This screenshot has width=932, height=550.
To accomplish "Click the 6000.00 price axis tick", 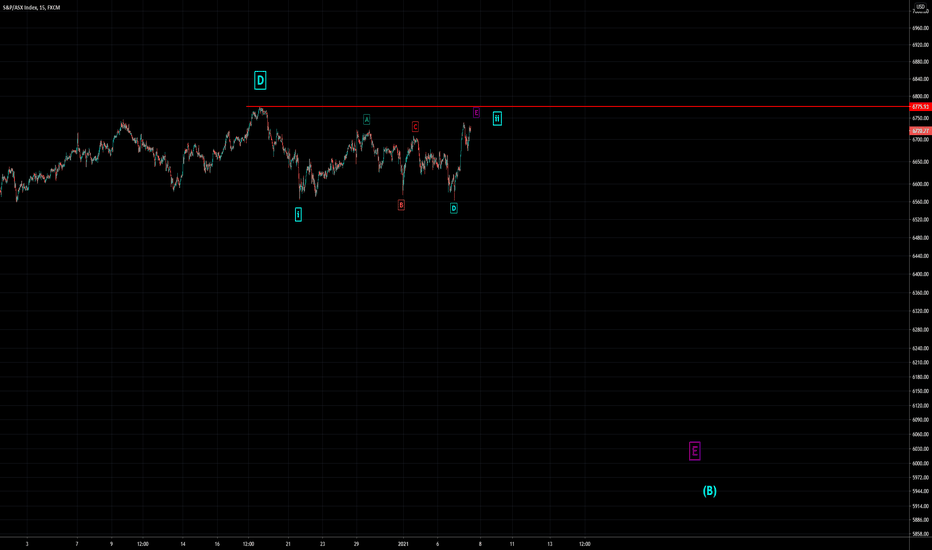I will [x=920, y=463].
